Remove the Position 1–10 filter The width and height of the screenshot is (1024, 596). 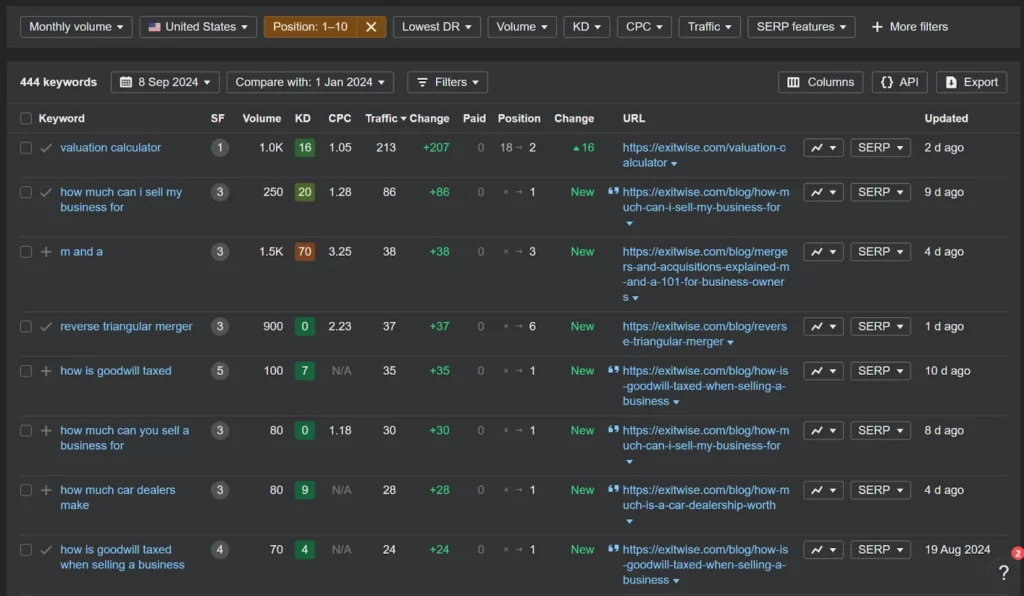371,27
